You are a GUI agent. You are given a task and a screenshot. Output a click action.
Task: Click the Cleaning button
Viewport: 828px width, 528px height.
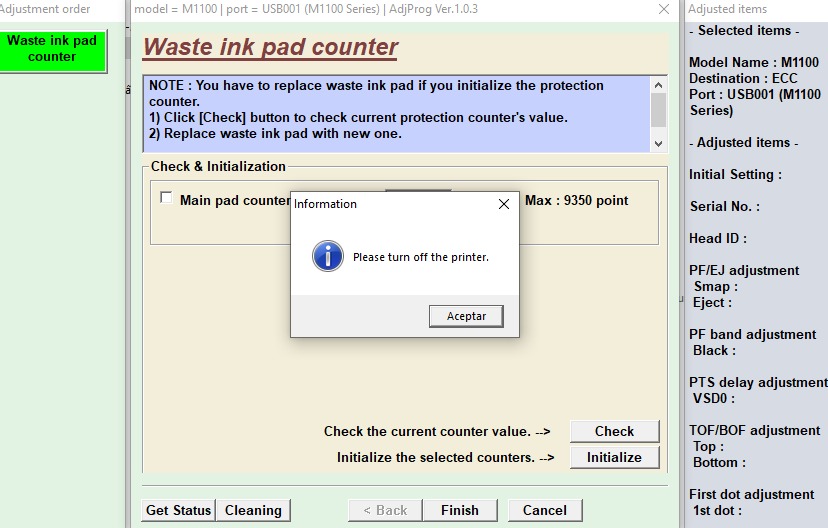click(253, 510)
